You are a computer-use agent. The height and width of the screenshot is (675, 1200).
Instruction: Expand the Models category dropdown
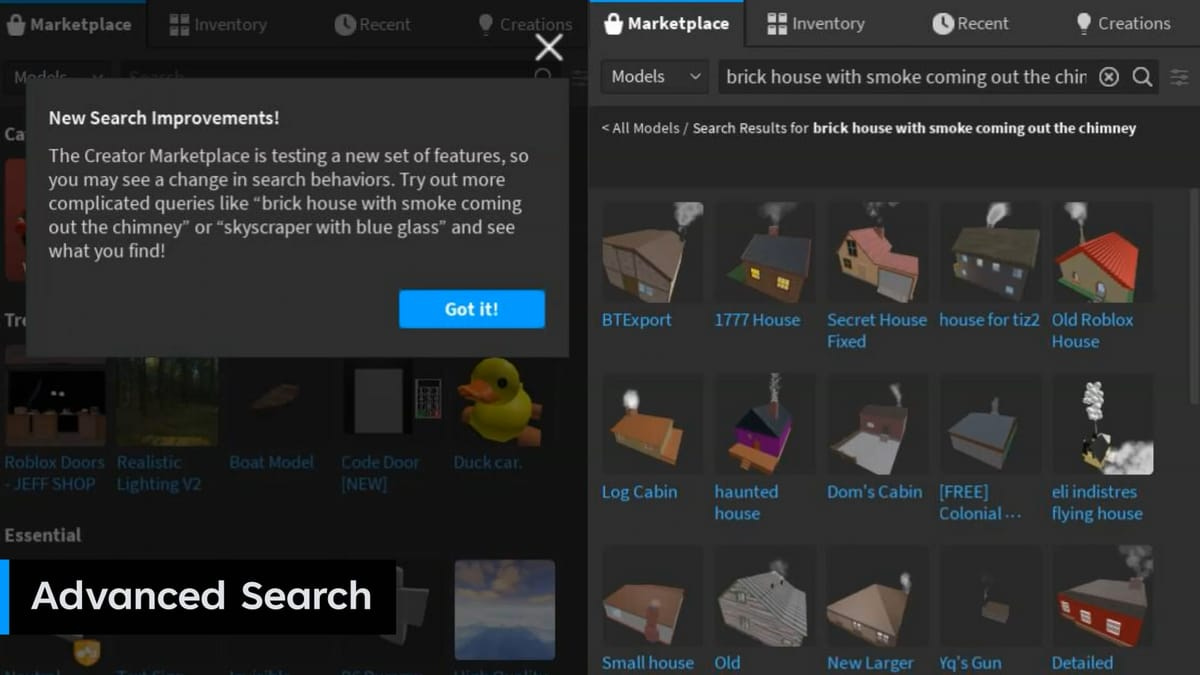[x=656, y=77]
